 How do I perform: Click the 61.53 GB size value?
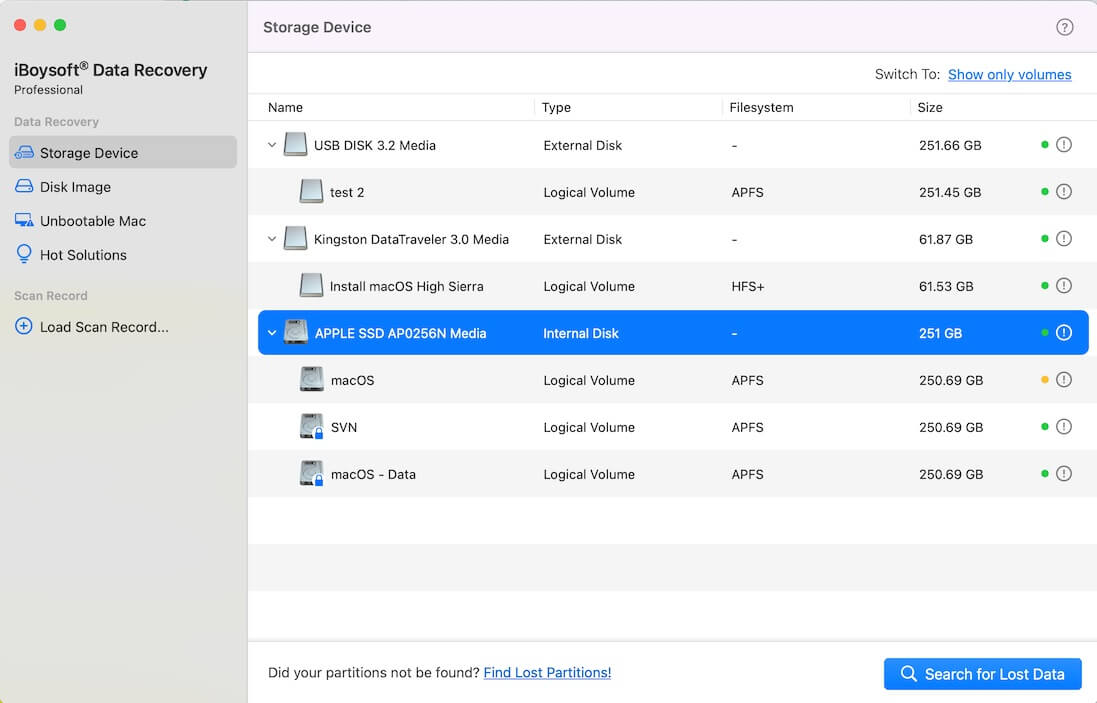946,287
